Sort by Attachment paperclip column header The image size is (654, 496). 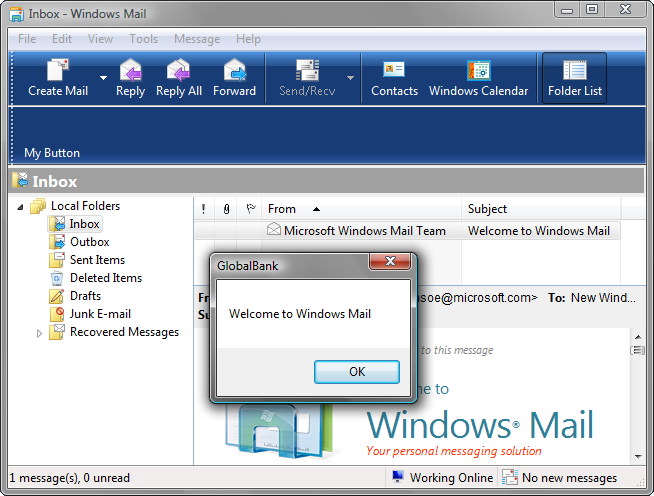click(226, 209)
